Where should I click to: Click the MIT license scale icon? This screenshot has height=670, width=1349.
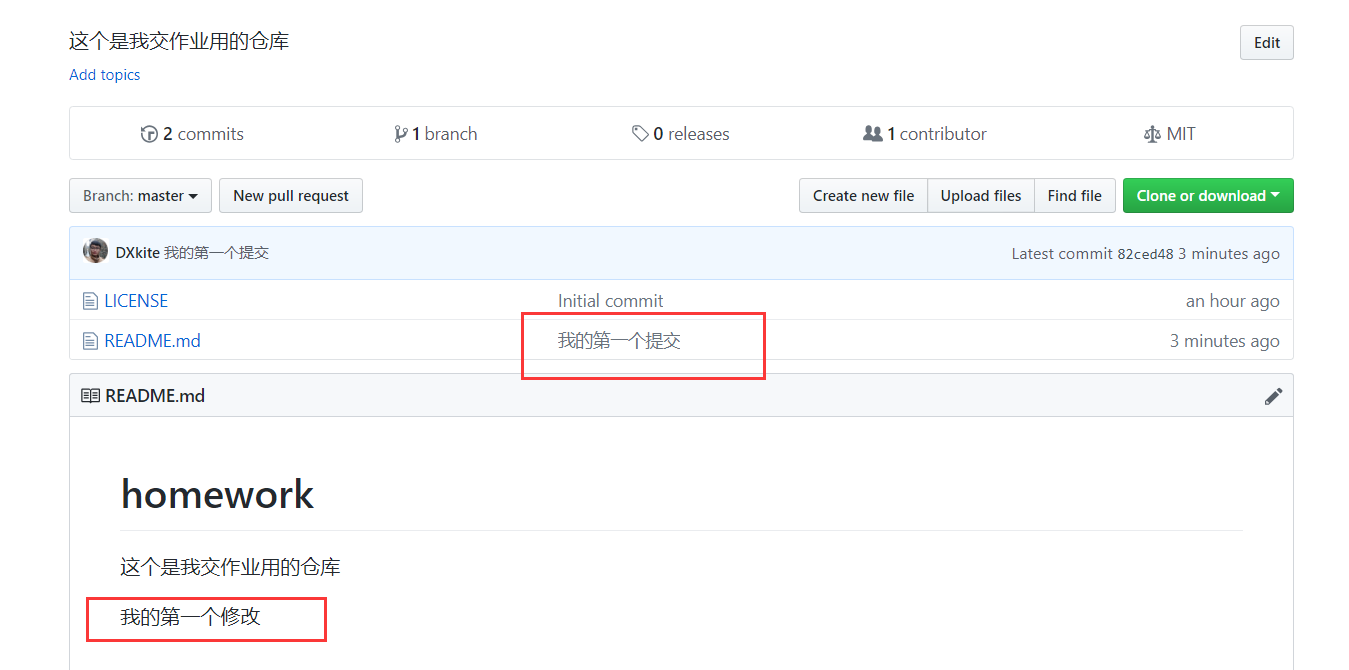click(x=1151, y=134)
